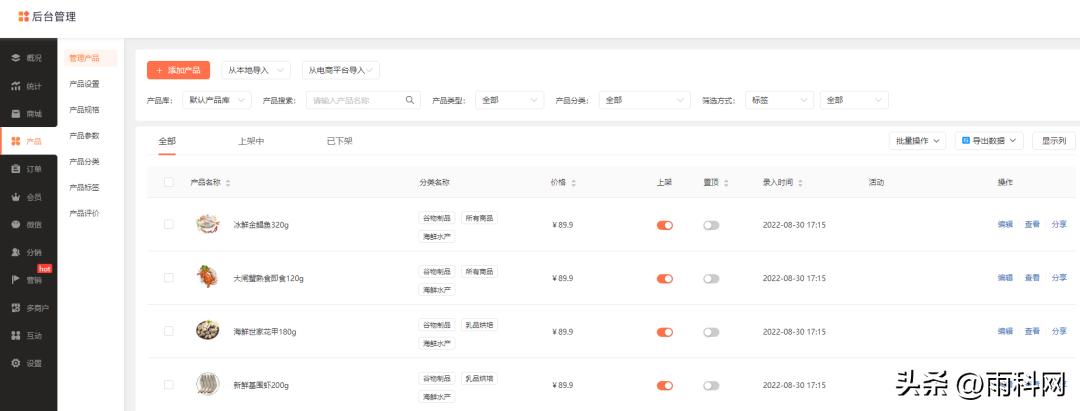Check the box for 海鲜世家花甲180g
1080x411 pixels.
tap(169, 331)
